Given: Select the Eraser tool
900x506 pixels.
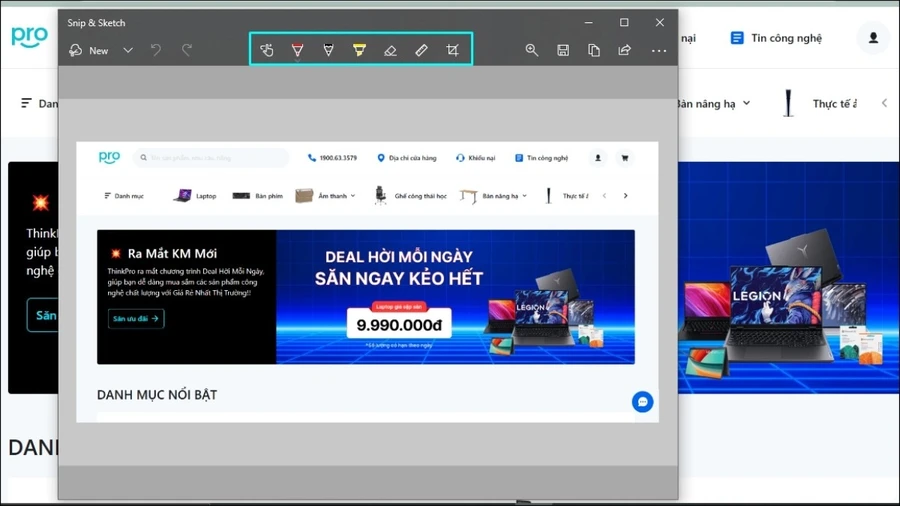Looking at the screenshot, I should [x=390, y=50].
